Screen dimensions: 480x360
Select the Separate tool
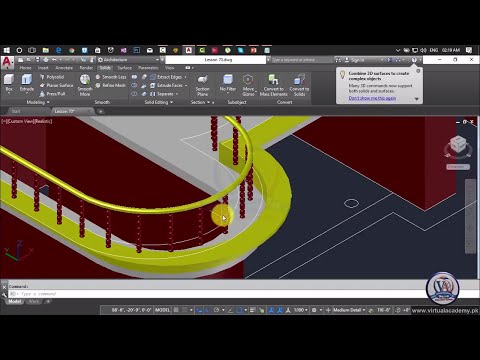(x=161, y=94)
